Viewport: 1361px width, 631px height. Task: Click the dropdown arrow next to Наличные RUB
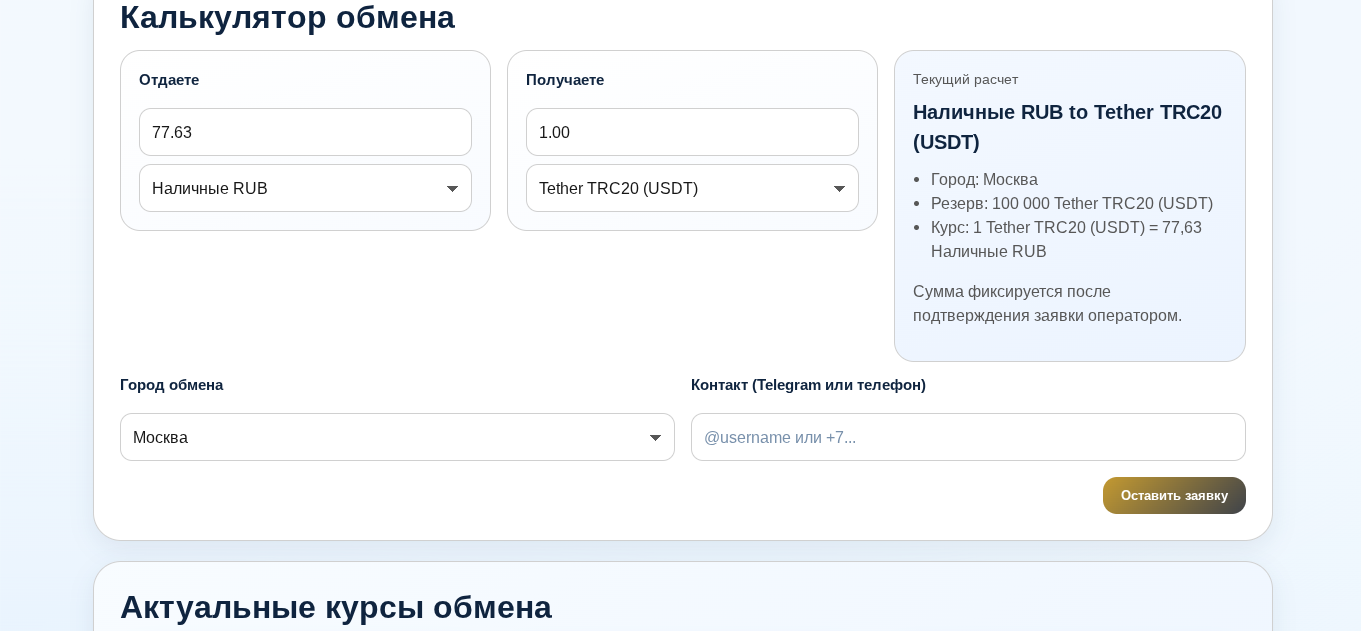(452, 188)
